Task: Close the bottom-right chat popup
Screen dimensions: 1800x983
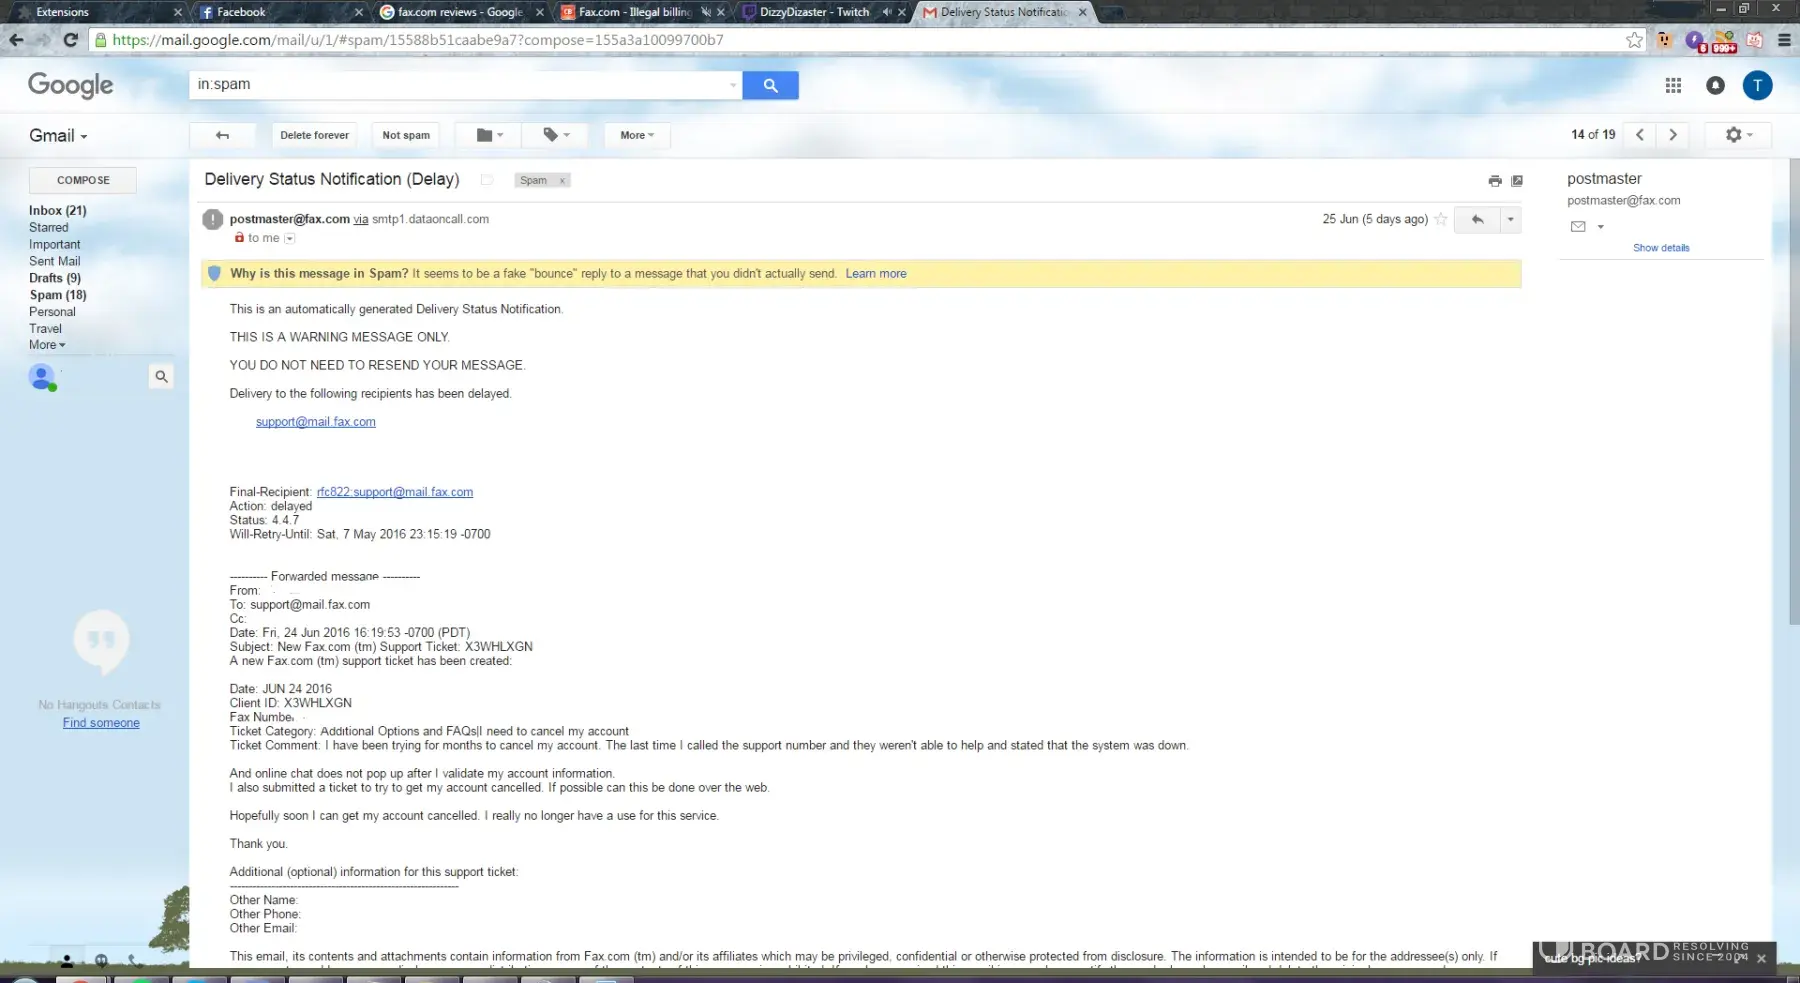Action: tap(1761, 958)
